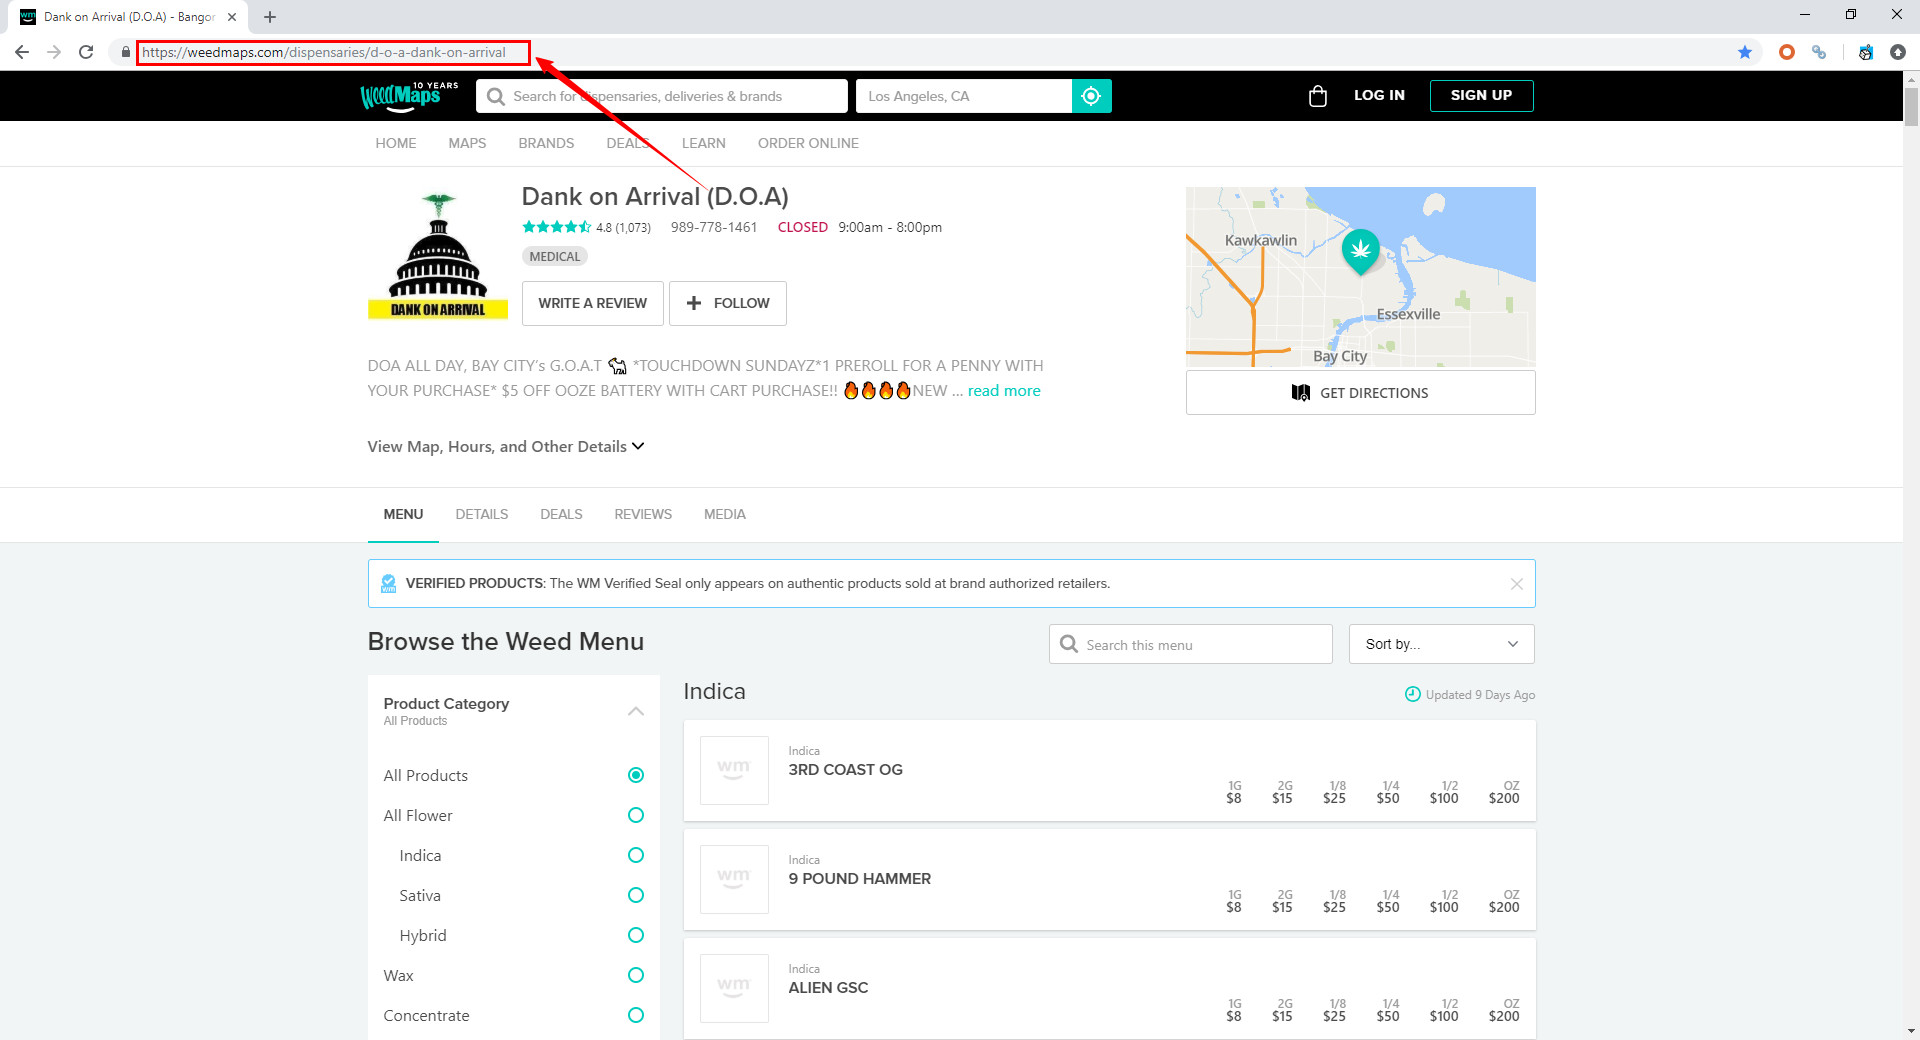Focus the dispensaries, deliveries & brands search field

pyautogui.click(x=662, y=96)
